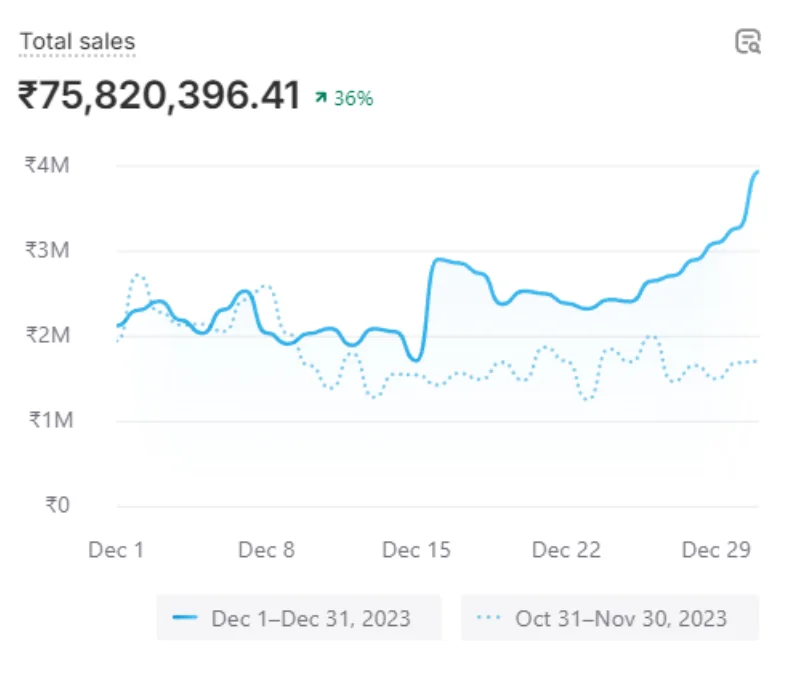796x674 pixels.
Task: Click the ₹0 y-axis label
Action: pos(57,505)
